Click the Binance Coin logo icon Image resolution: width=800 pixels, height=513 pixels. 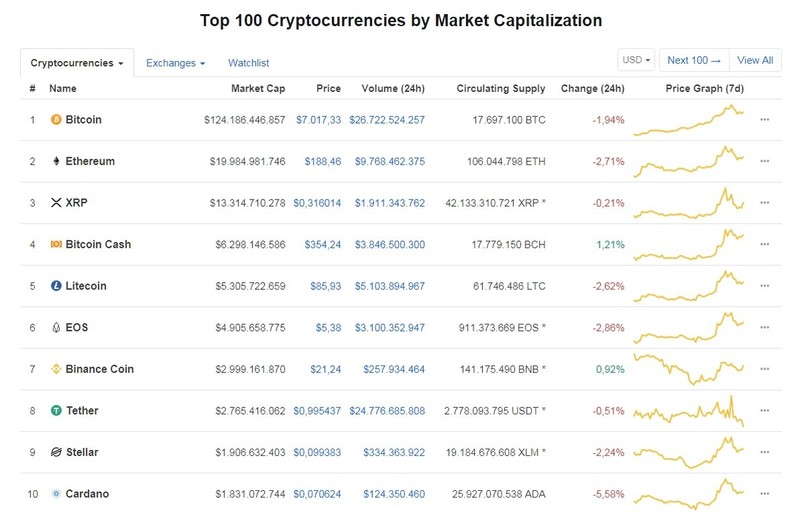click(x=56, y=369)
